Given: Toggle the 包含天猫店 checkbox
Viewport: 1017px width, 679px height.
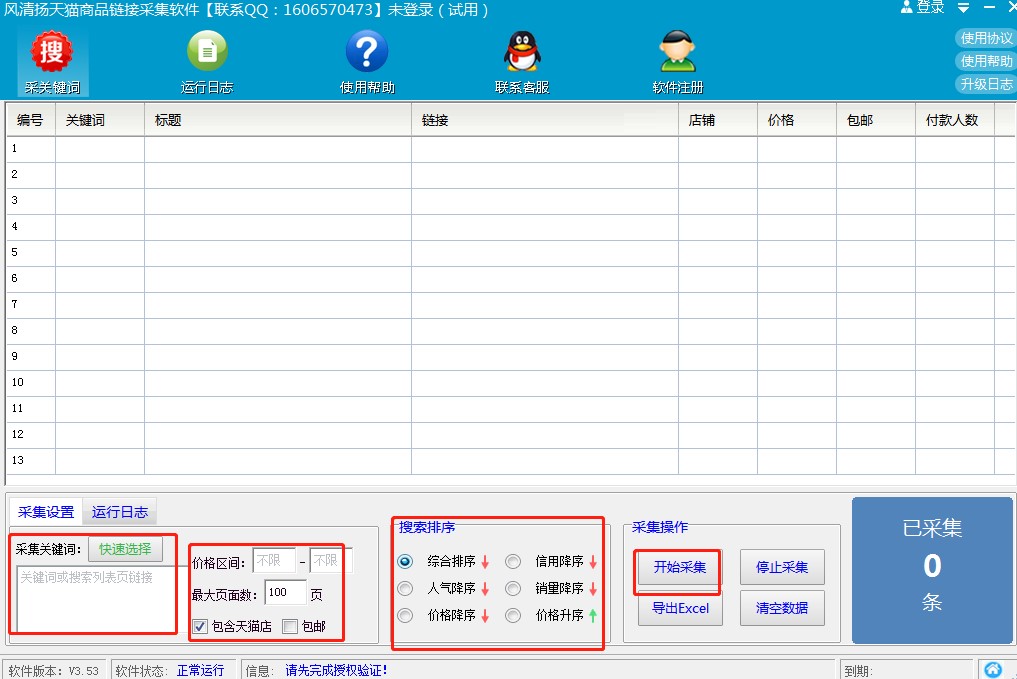Looking at the screenshot, I should pos(200,626).
